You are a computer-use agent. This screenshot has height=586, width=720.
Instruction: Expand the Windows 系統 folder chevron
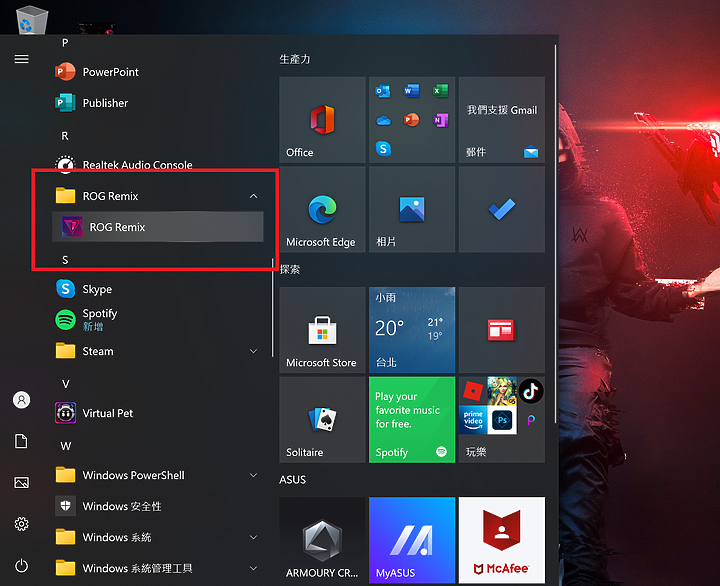pos(253,537)
